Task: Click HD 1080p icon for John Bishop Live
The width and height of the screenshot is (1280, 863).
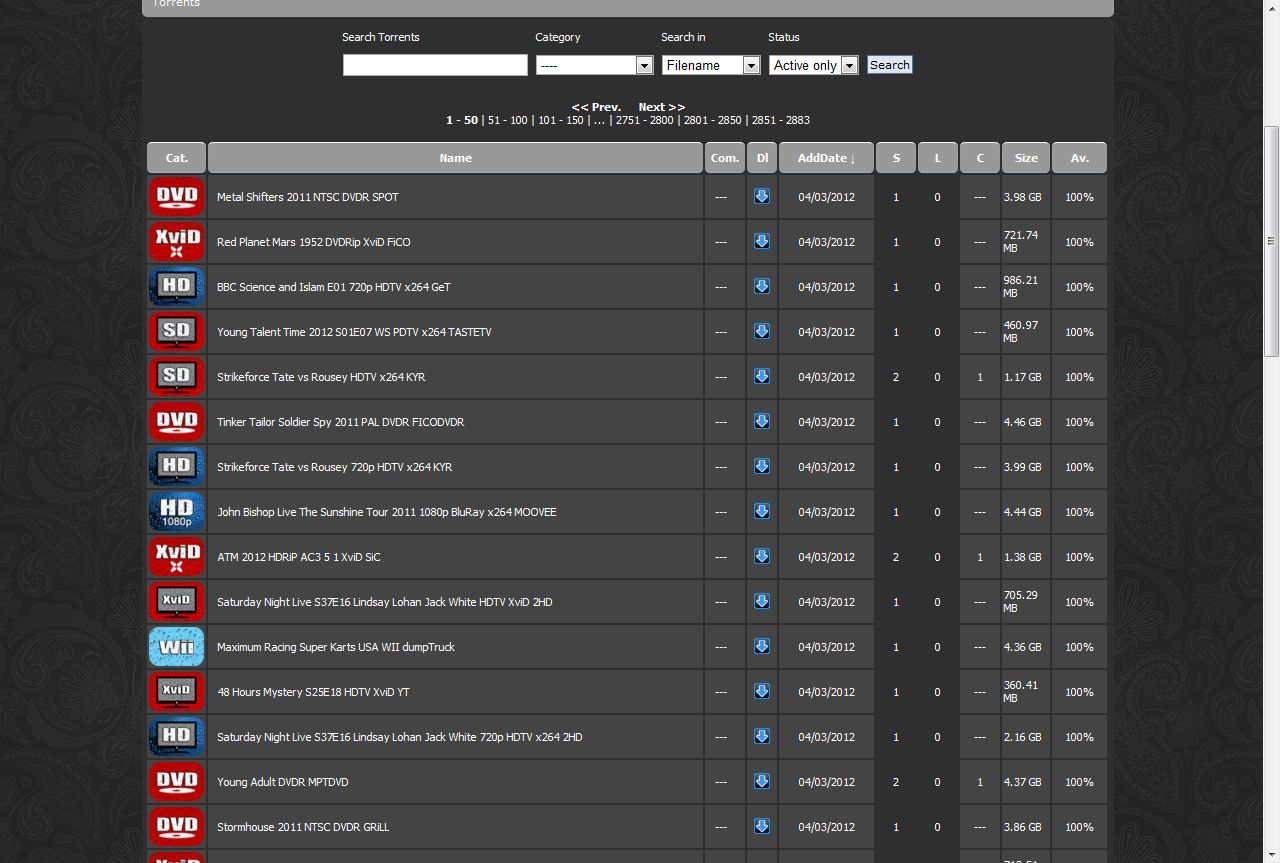Action: (176, 512)
